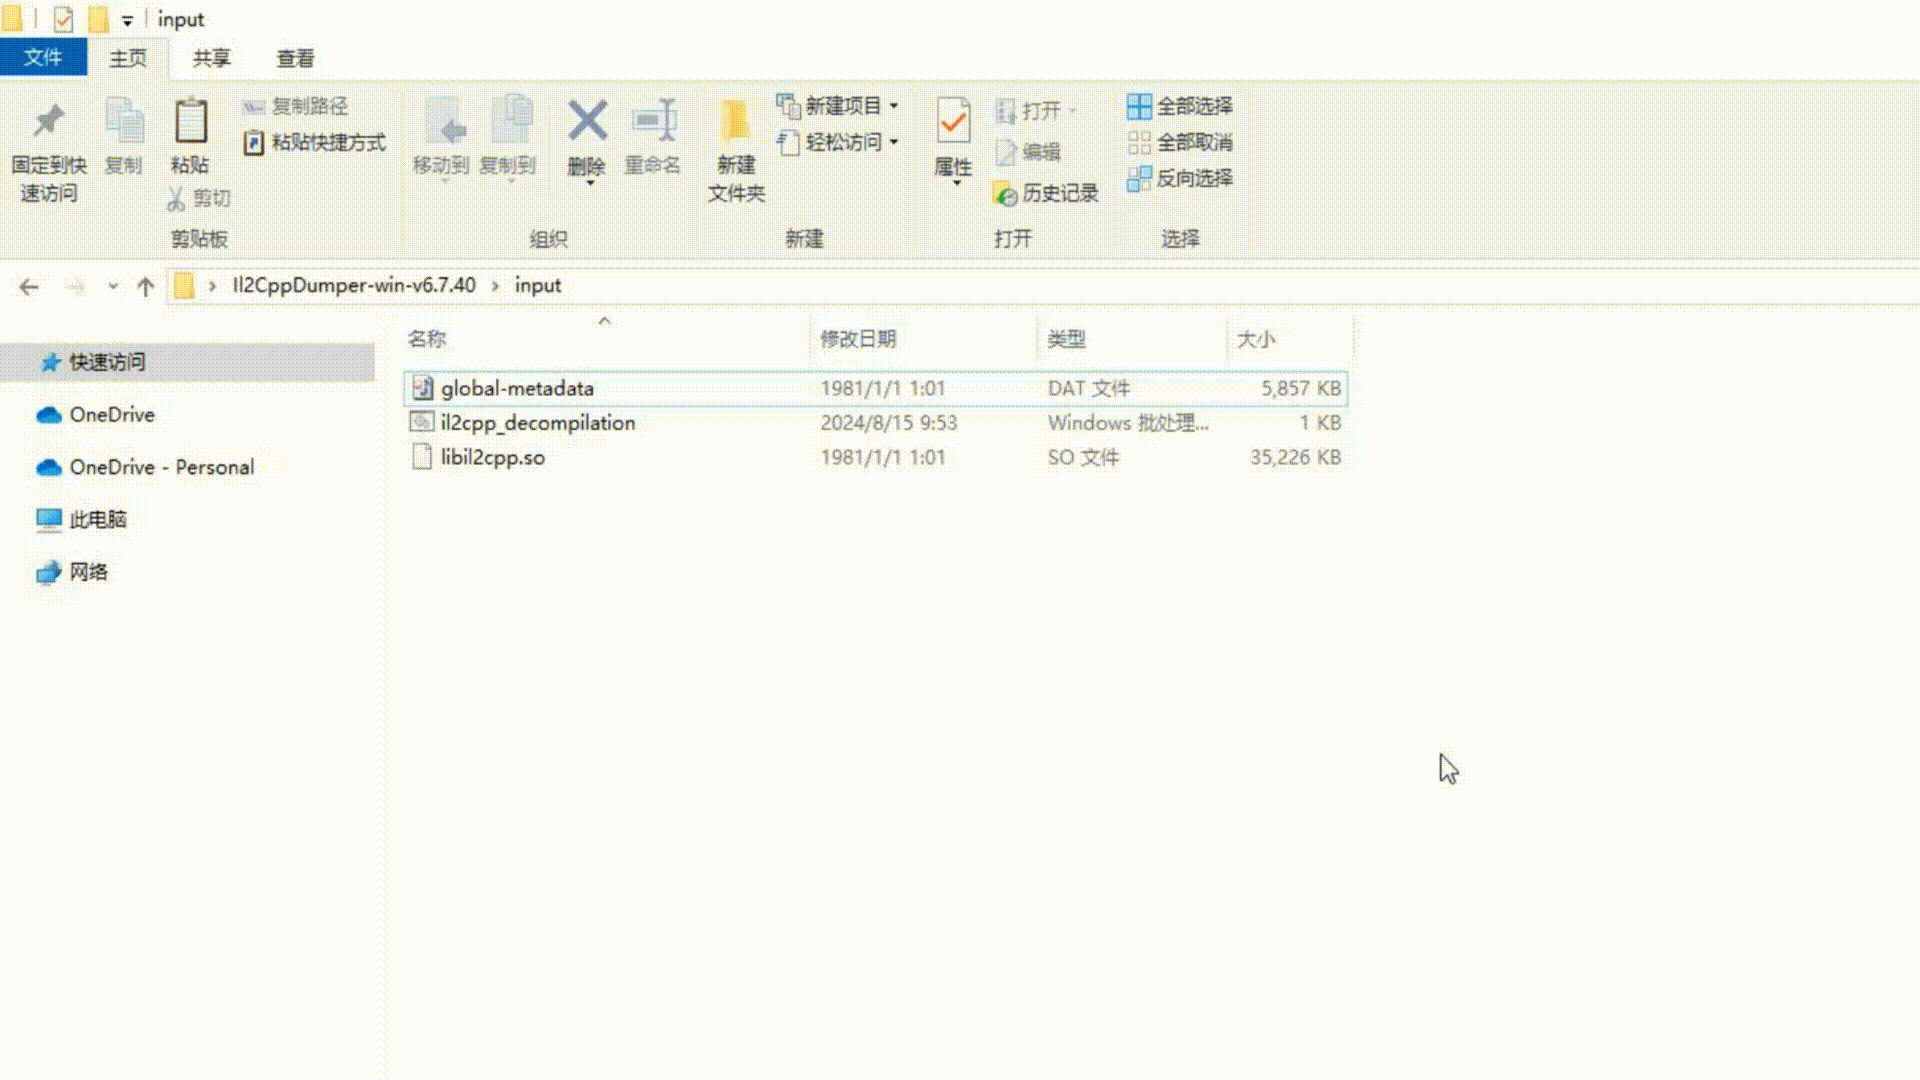Click the global-metadata DAT file icon
The height and width of the screenshot is (1080, 1920).
(422, 388)
